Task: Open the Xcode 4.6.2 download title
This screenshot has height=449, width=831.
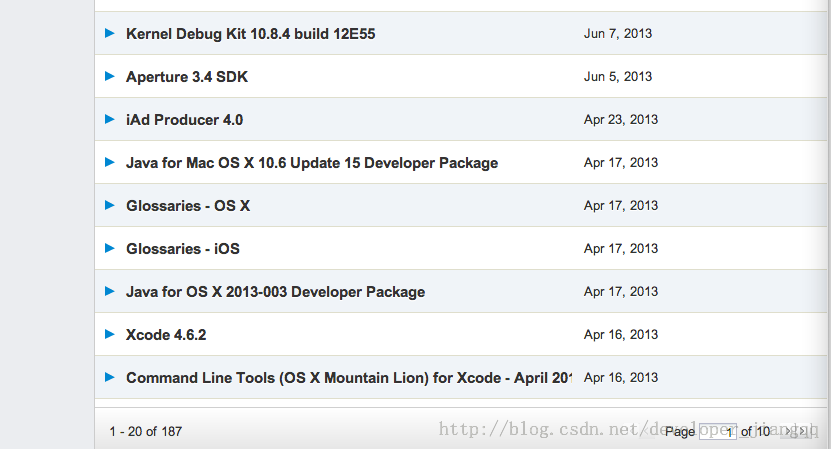Action: [x=166, y=335]
